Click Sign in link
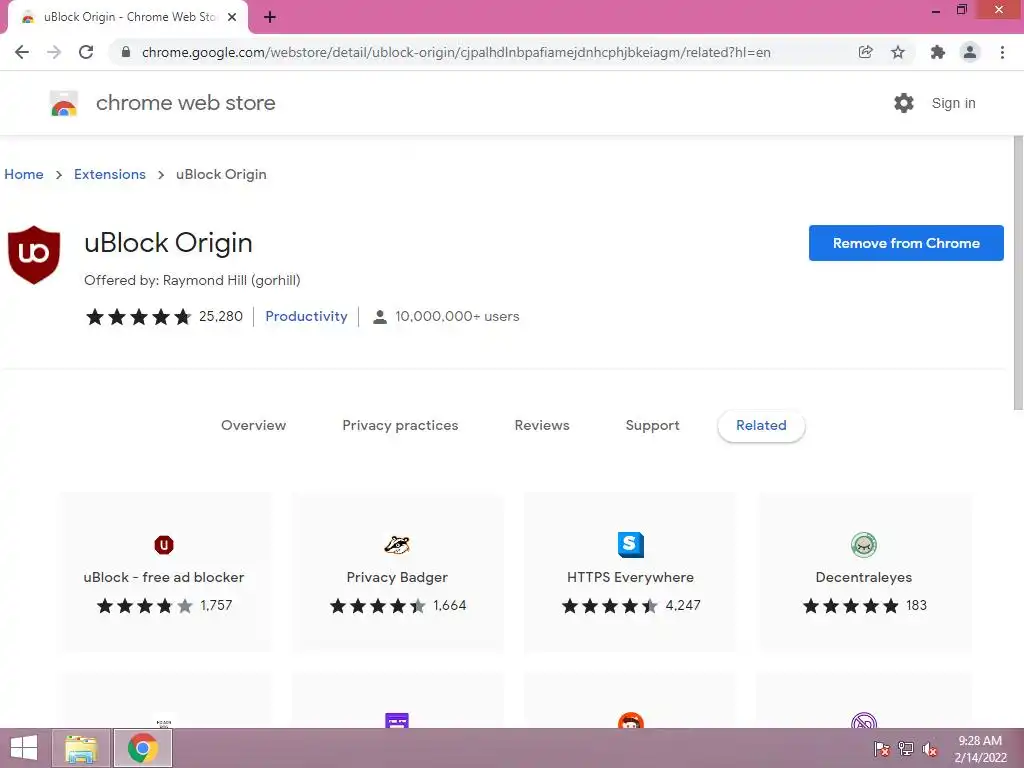This screenshot has width=1024, height=768. click(x=953, y=103)
